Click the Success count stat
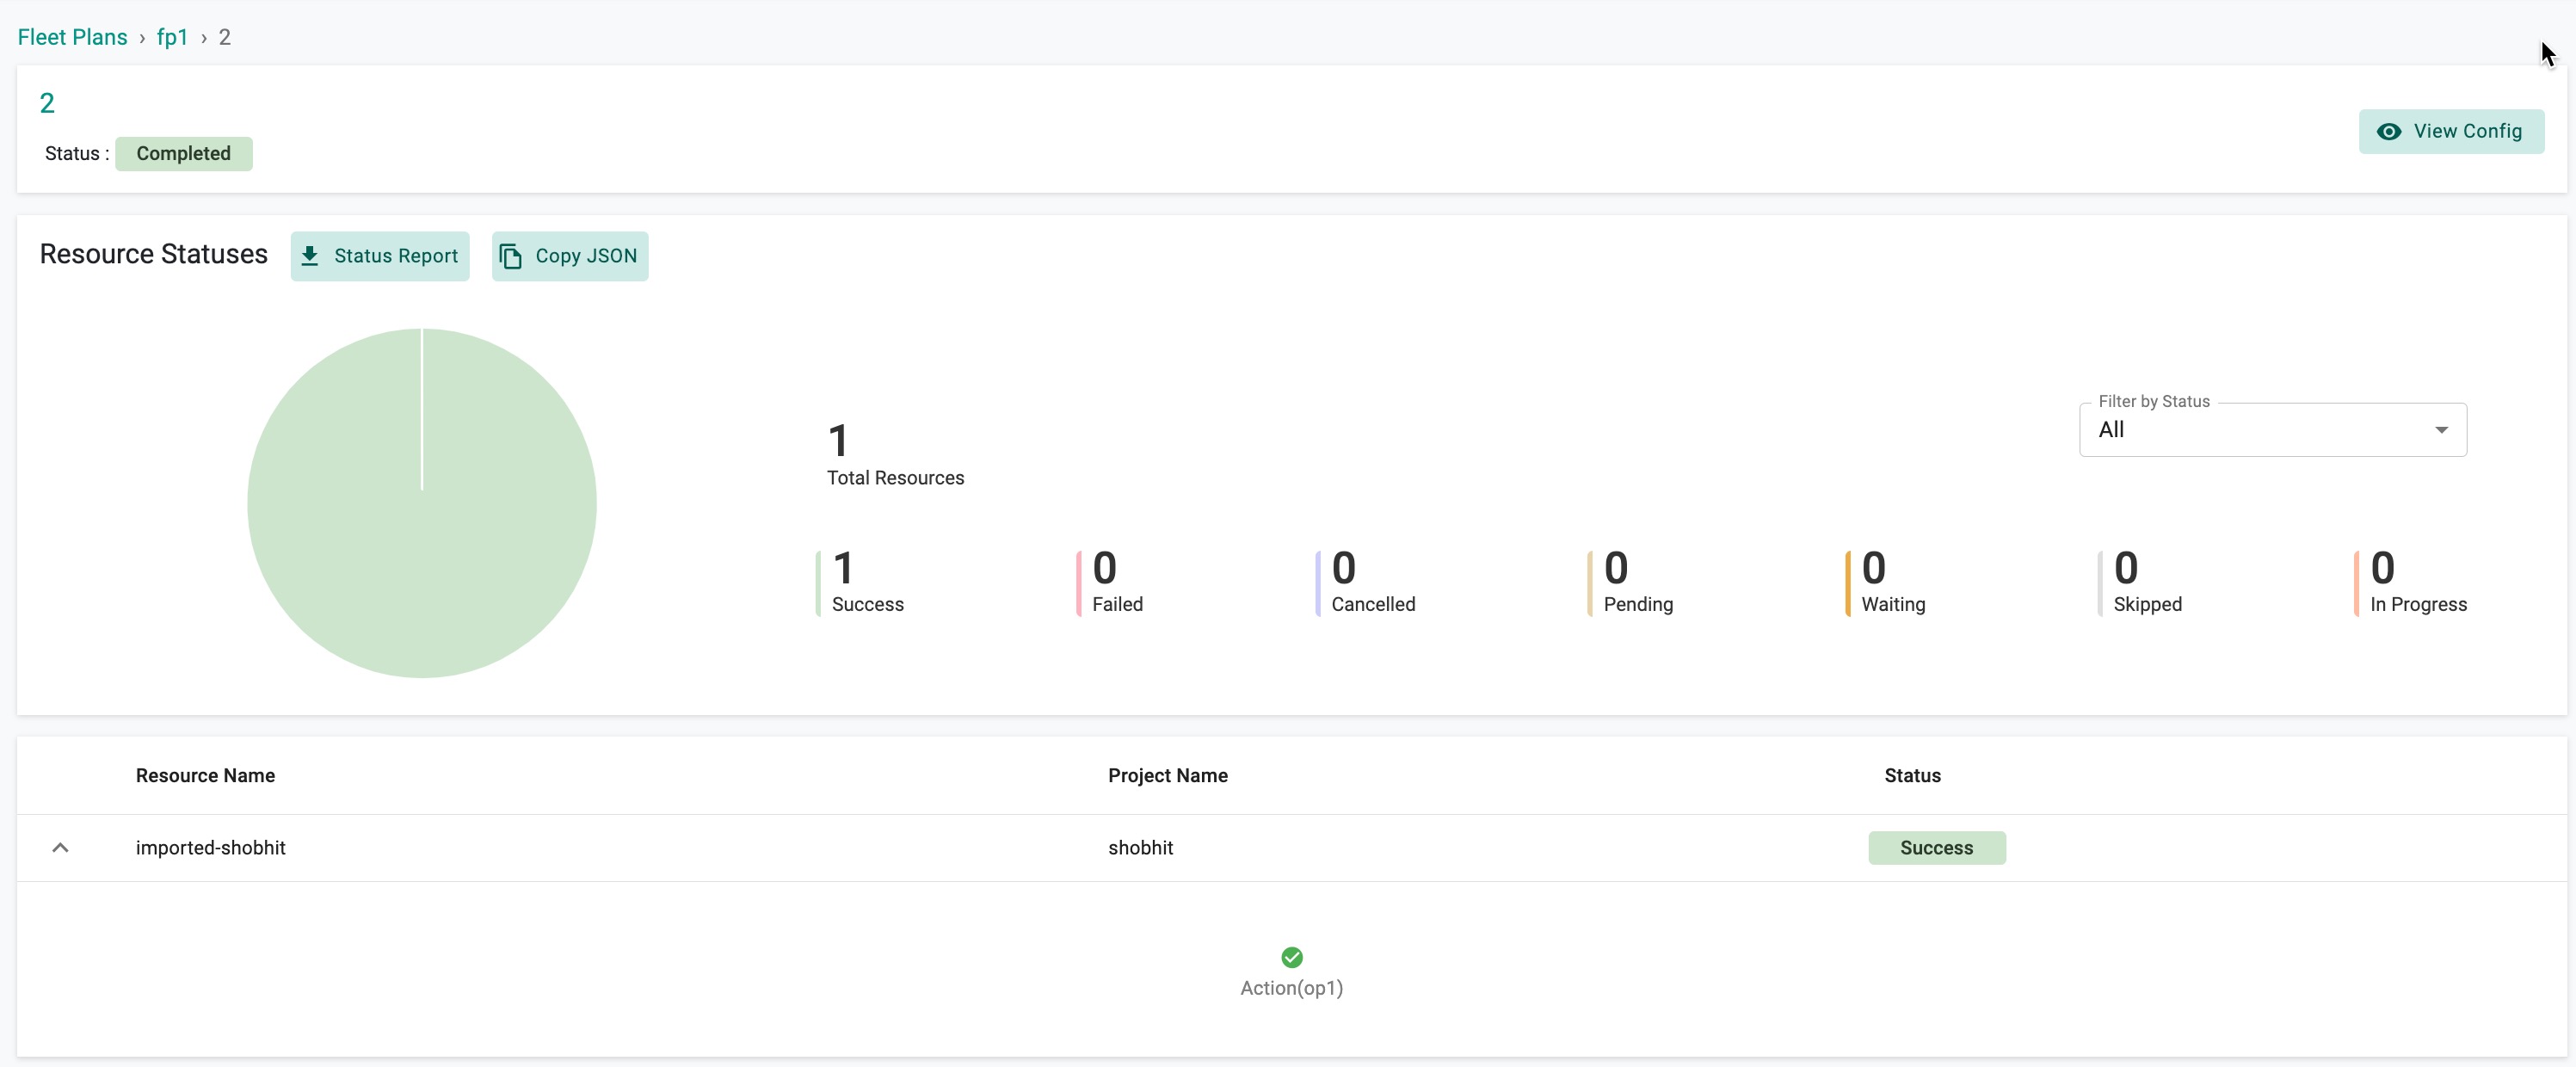Viewport: 2576px width, 1067px height. 860,582
